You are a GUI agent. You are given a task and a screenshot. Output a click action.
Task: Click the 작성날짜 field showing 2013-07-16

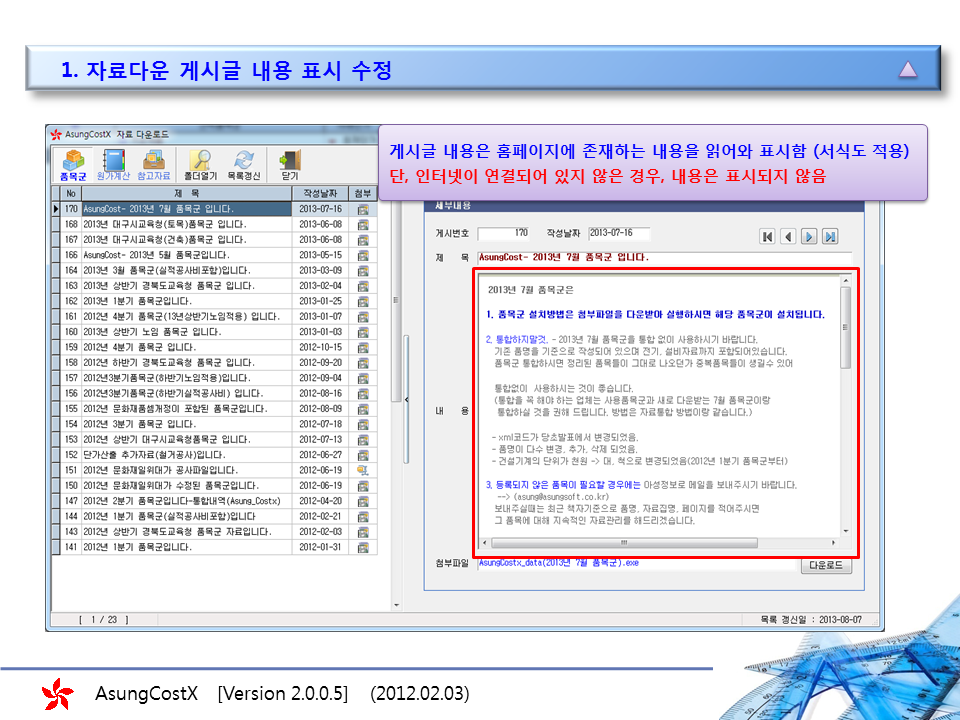(618, 233)
